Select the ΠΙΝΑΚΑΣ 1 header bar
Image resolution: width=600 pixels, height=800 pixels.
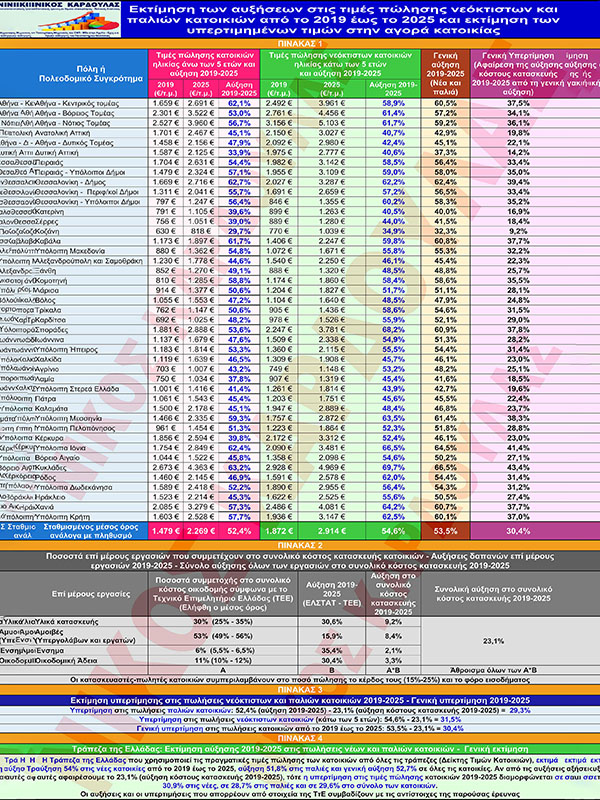[300, 43]
